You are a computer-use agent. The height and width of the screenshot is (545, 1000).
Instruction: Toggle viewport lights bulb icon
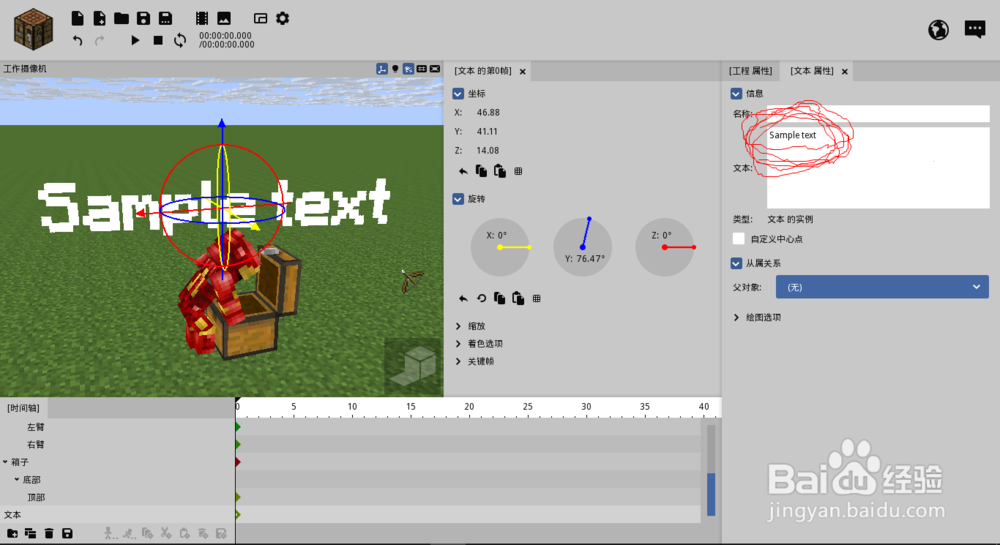395,69
